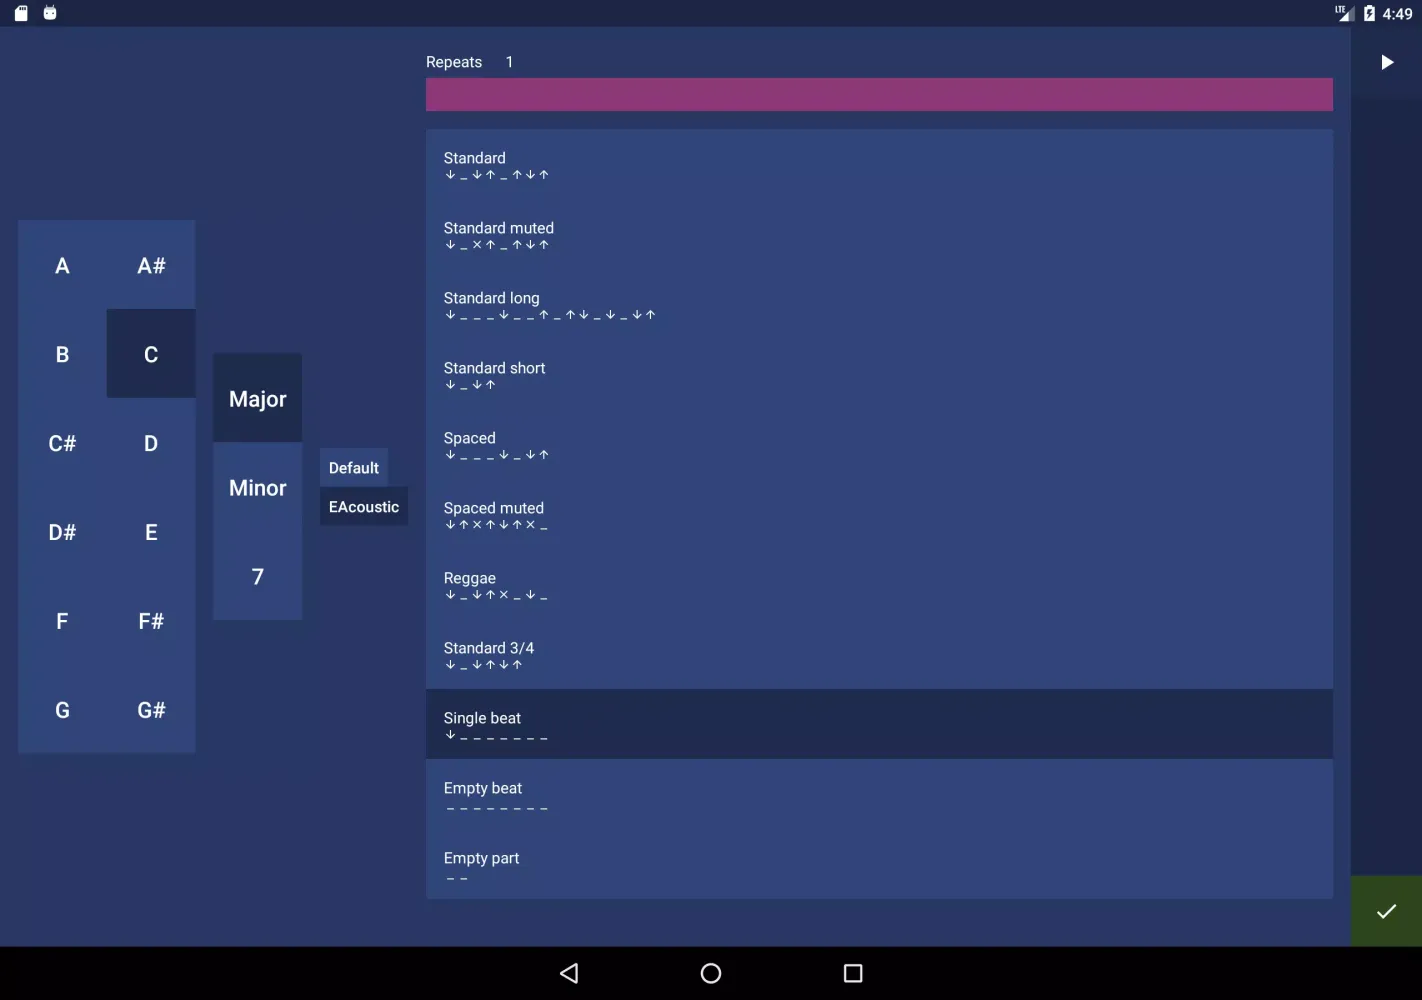Open recent apps square icon
This screenshot has height=1000, width=1422.
[x=853, y=973]
